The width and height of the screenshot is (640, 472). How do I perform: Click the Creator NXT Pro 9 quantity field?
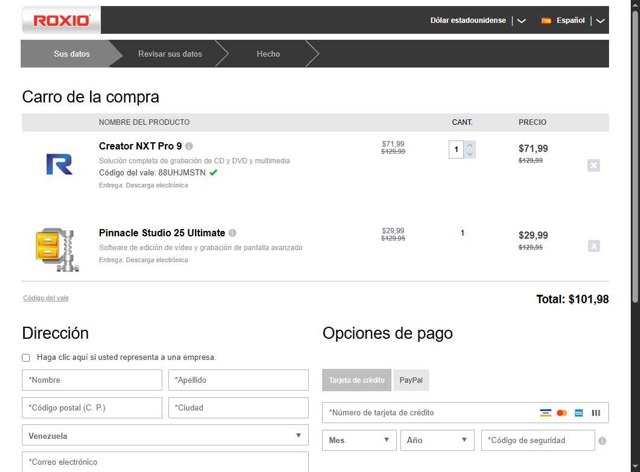click(456, 149)
